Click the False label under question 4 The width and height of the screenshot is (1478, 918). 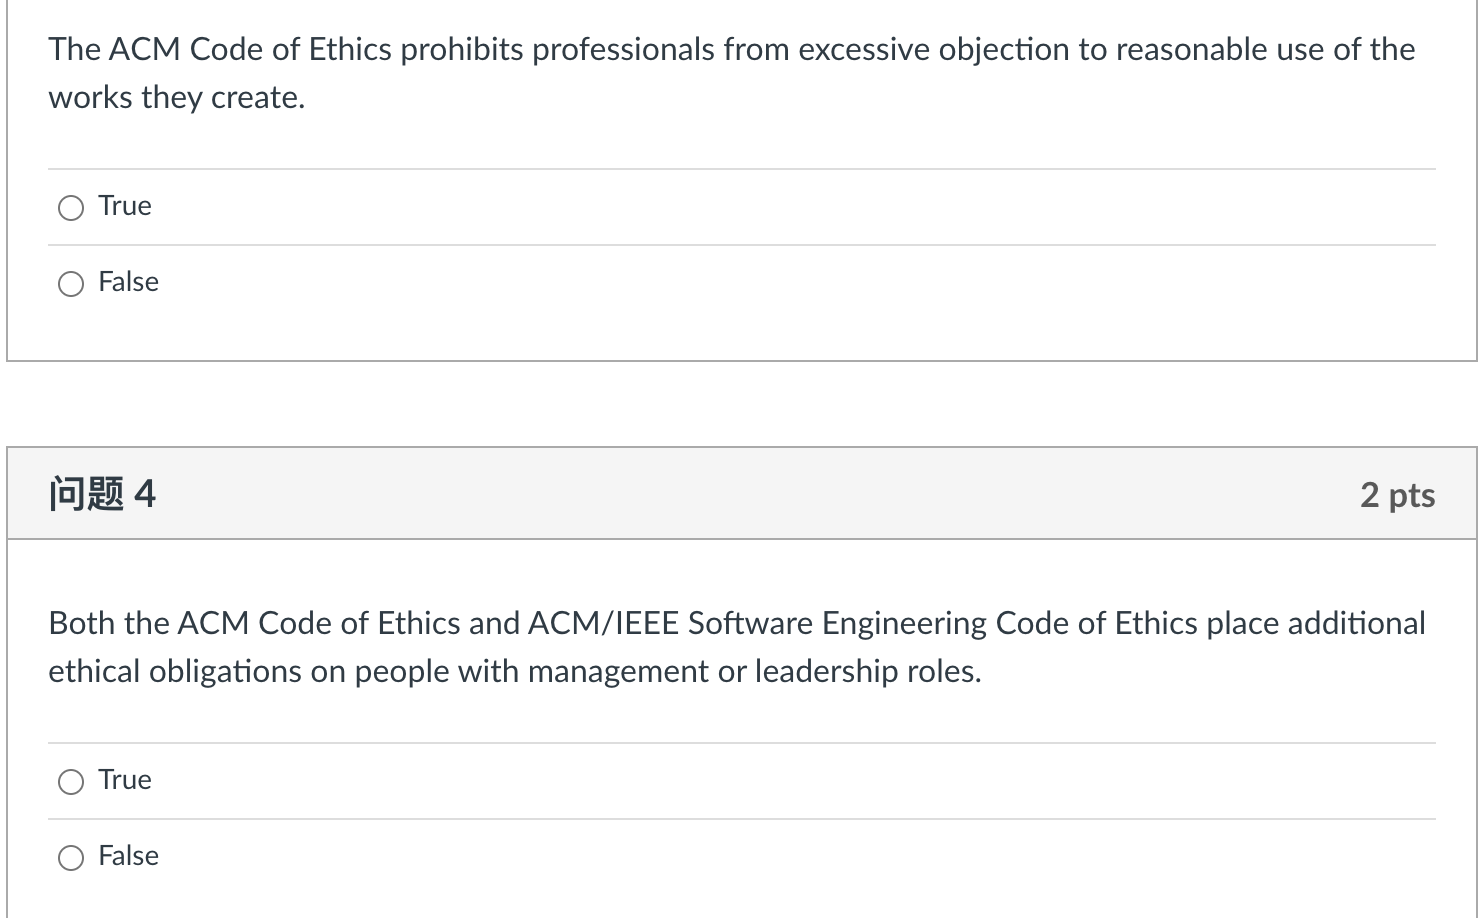128,856
